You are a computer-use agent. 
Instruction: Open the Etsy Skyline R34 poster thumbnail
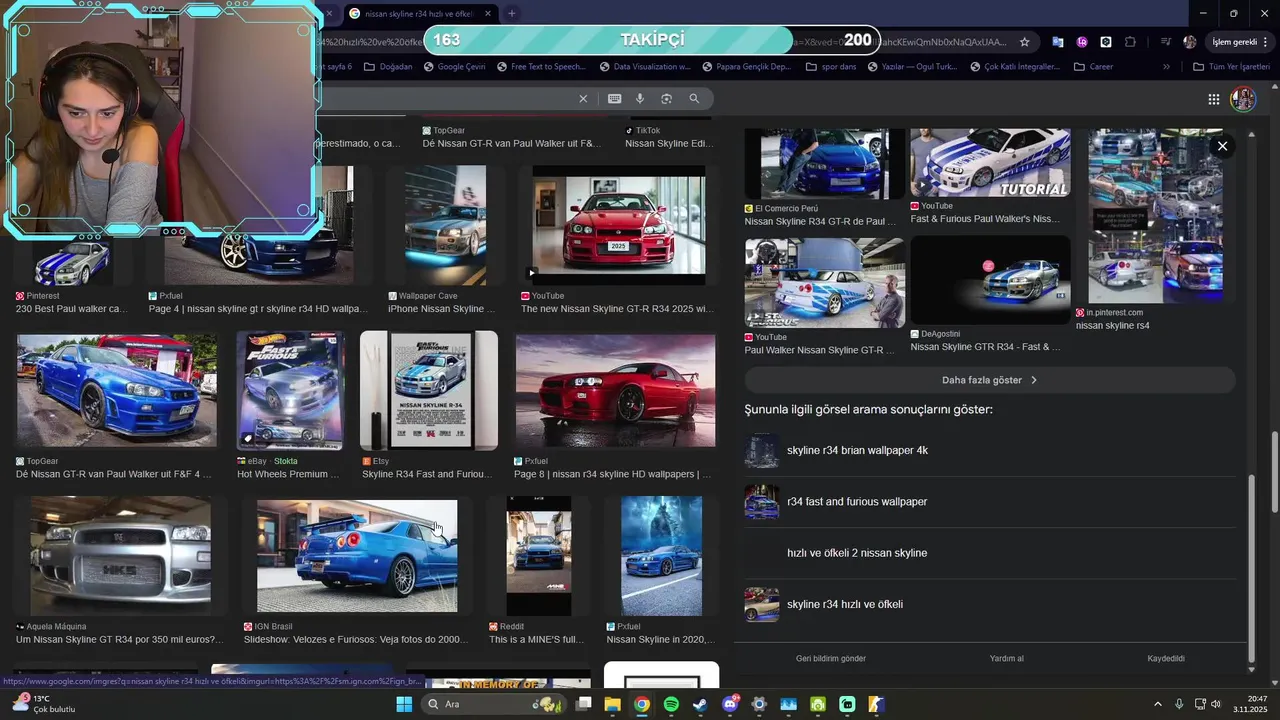pos(429,390)
